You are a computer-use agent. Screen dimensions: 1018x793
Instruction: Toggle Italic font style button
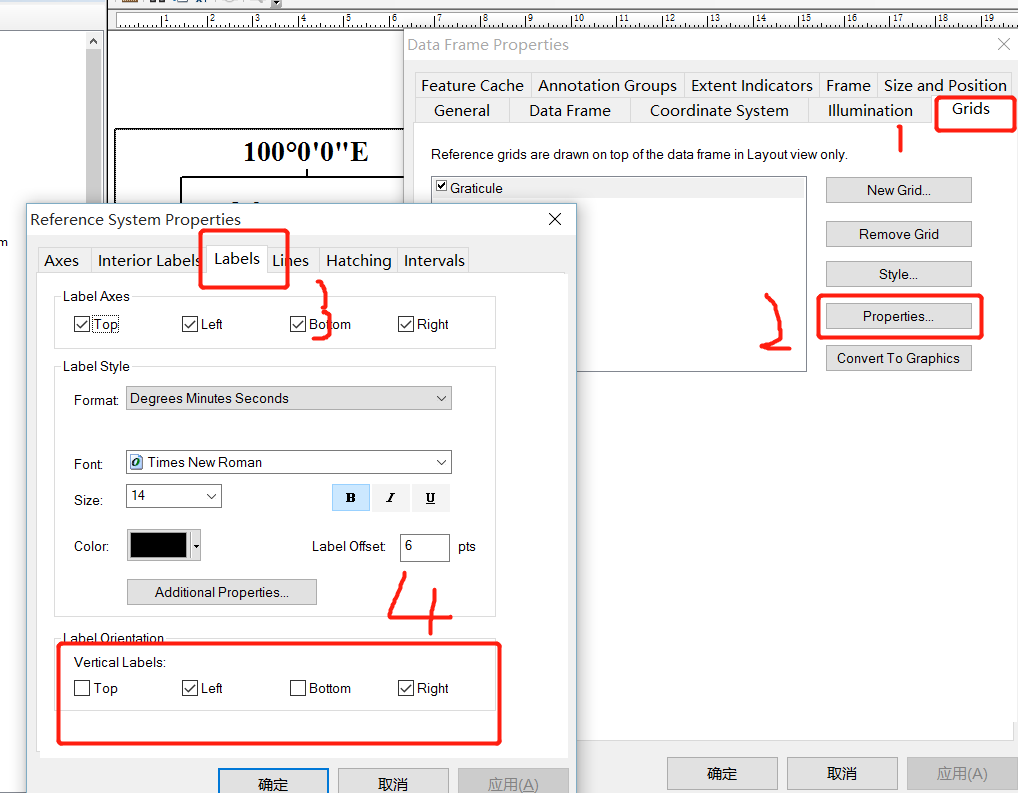[x=390, y=497]
